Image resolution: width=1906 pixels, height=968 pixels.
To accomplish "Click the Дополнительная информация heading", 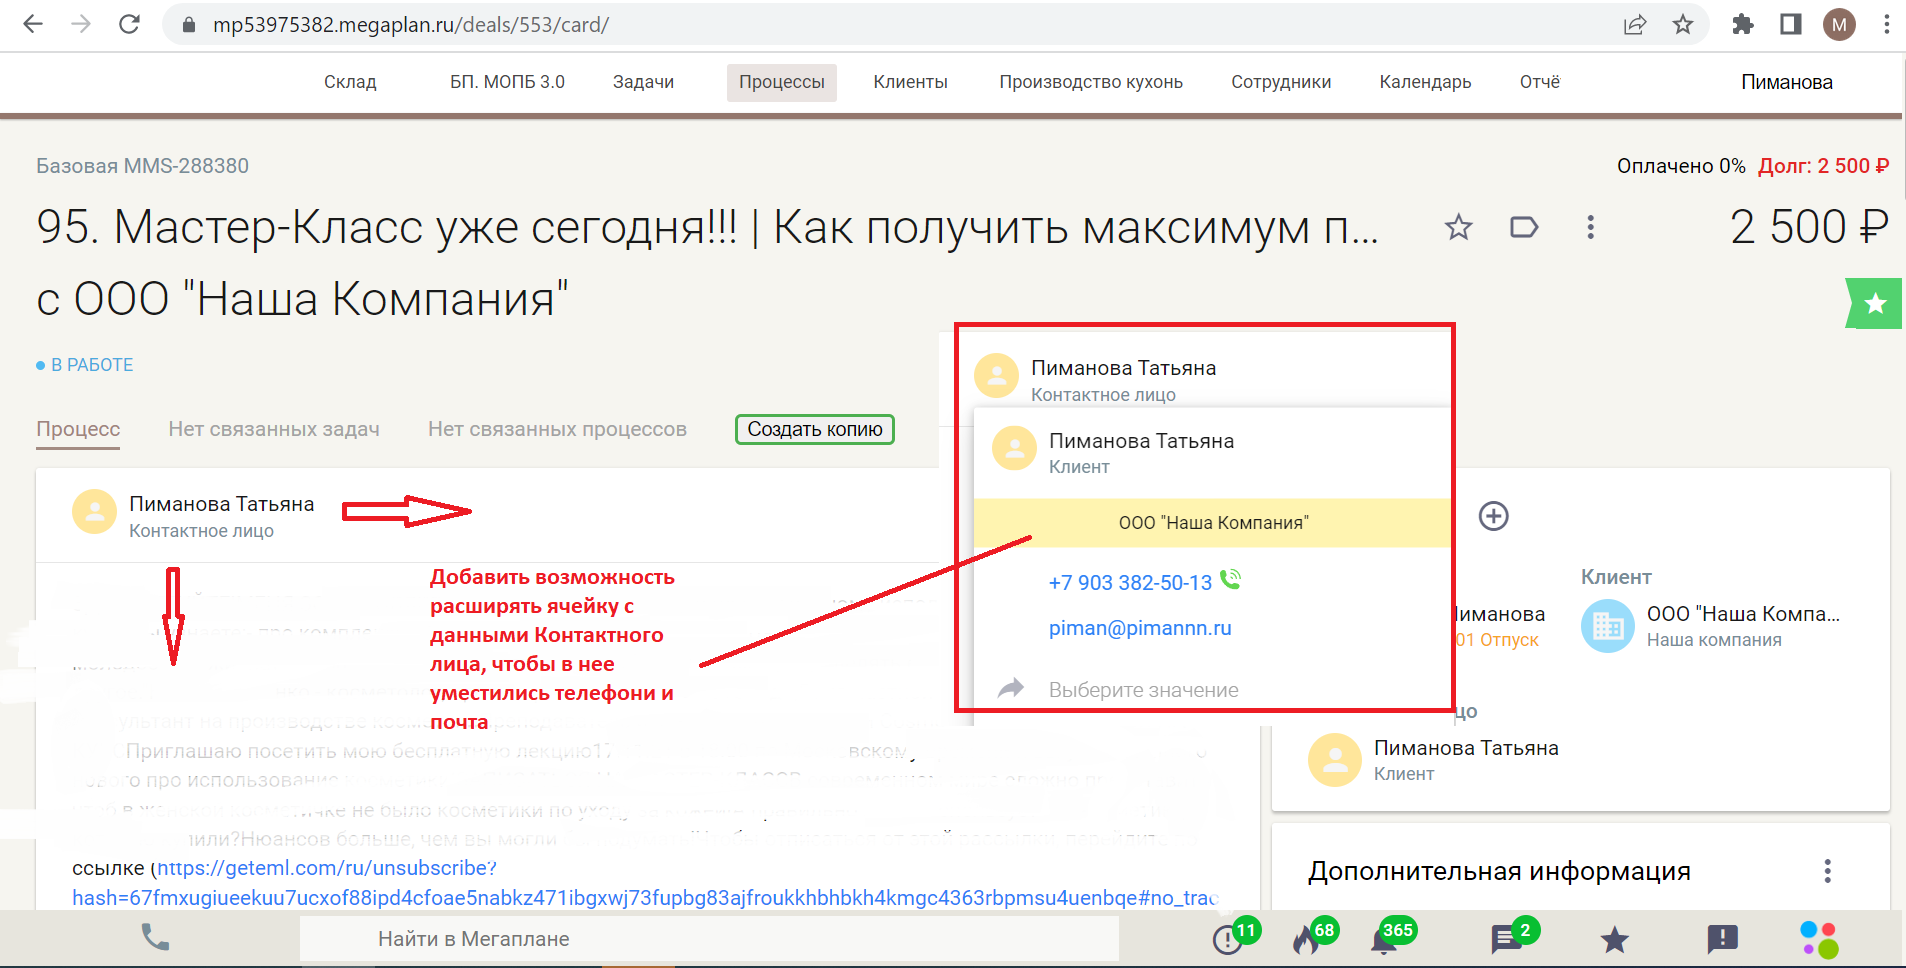I will tap(1499, 871).
